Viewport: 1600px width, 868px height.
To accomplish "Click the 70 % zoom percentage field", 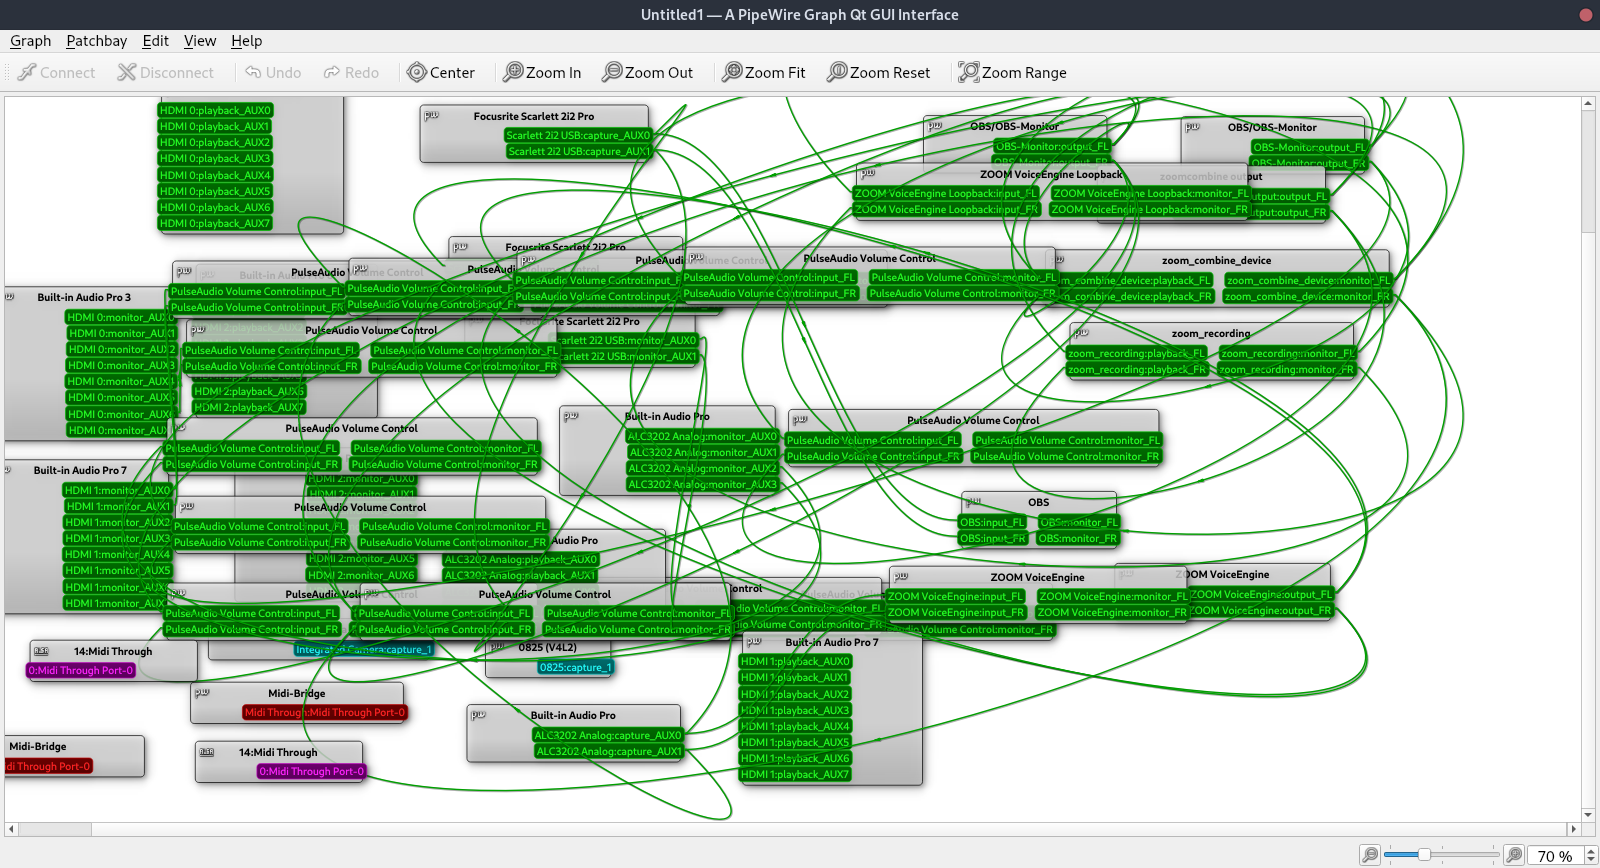I will coord(1554,856).
